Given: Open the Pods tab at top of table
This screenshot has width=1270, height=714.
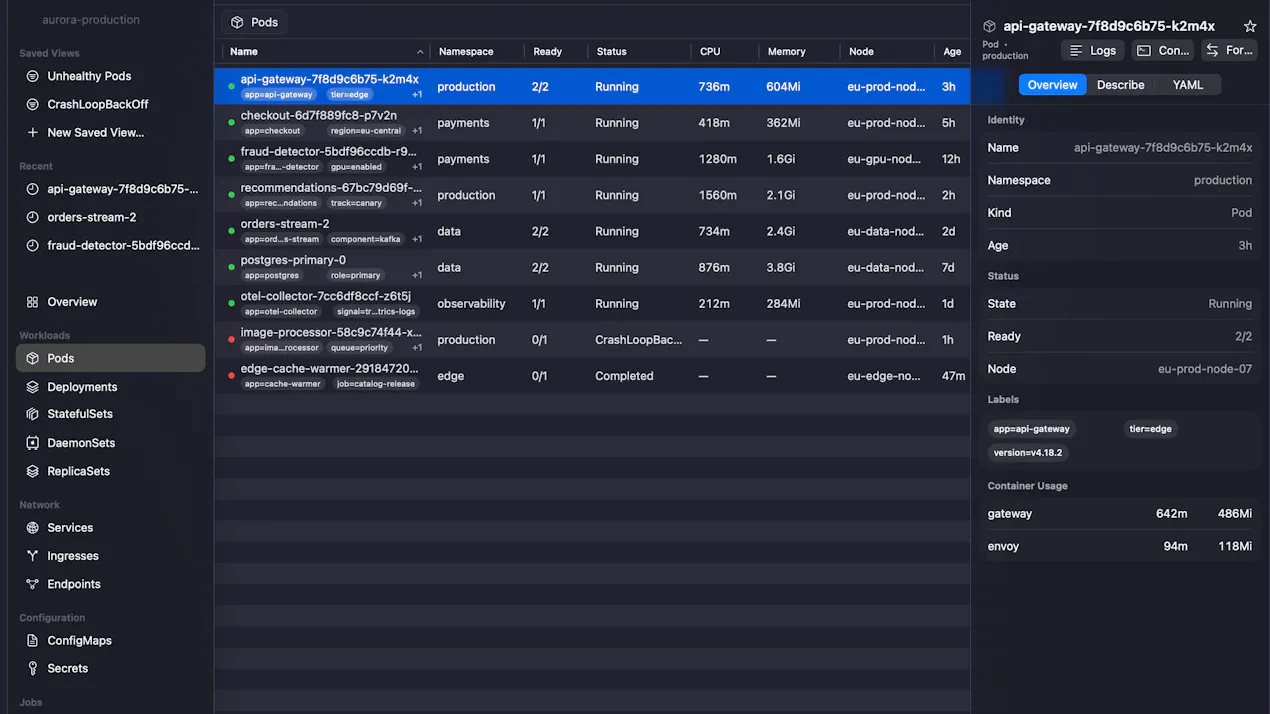Looking at the screenshot, I should (x=254, y=22).
